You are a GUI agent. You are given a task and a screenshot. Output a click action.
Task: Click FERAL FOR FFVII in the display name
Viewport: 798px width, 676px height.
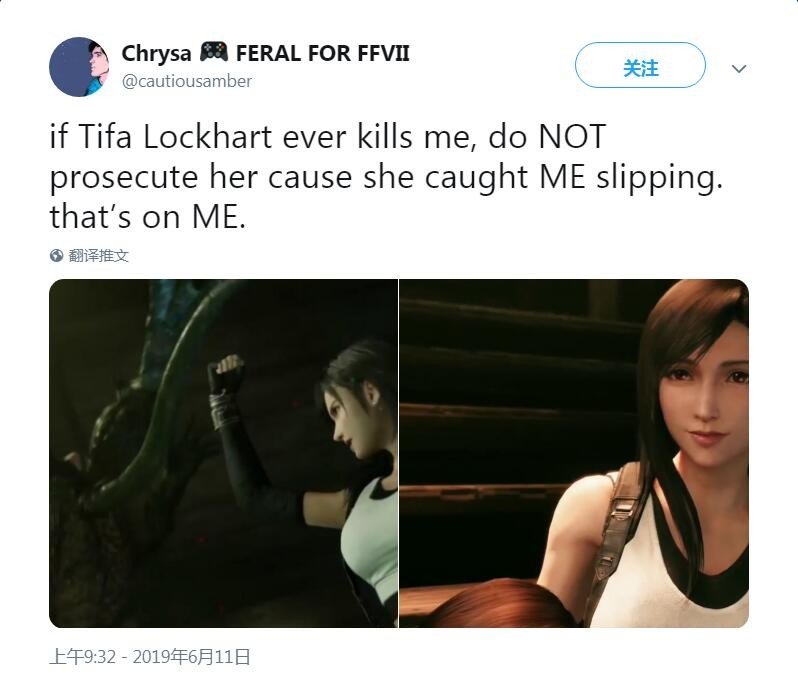(323, 53)
